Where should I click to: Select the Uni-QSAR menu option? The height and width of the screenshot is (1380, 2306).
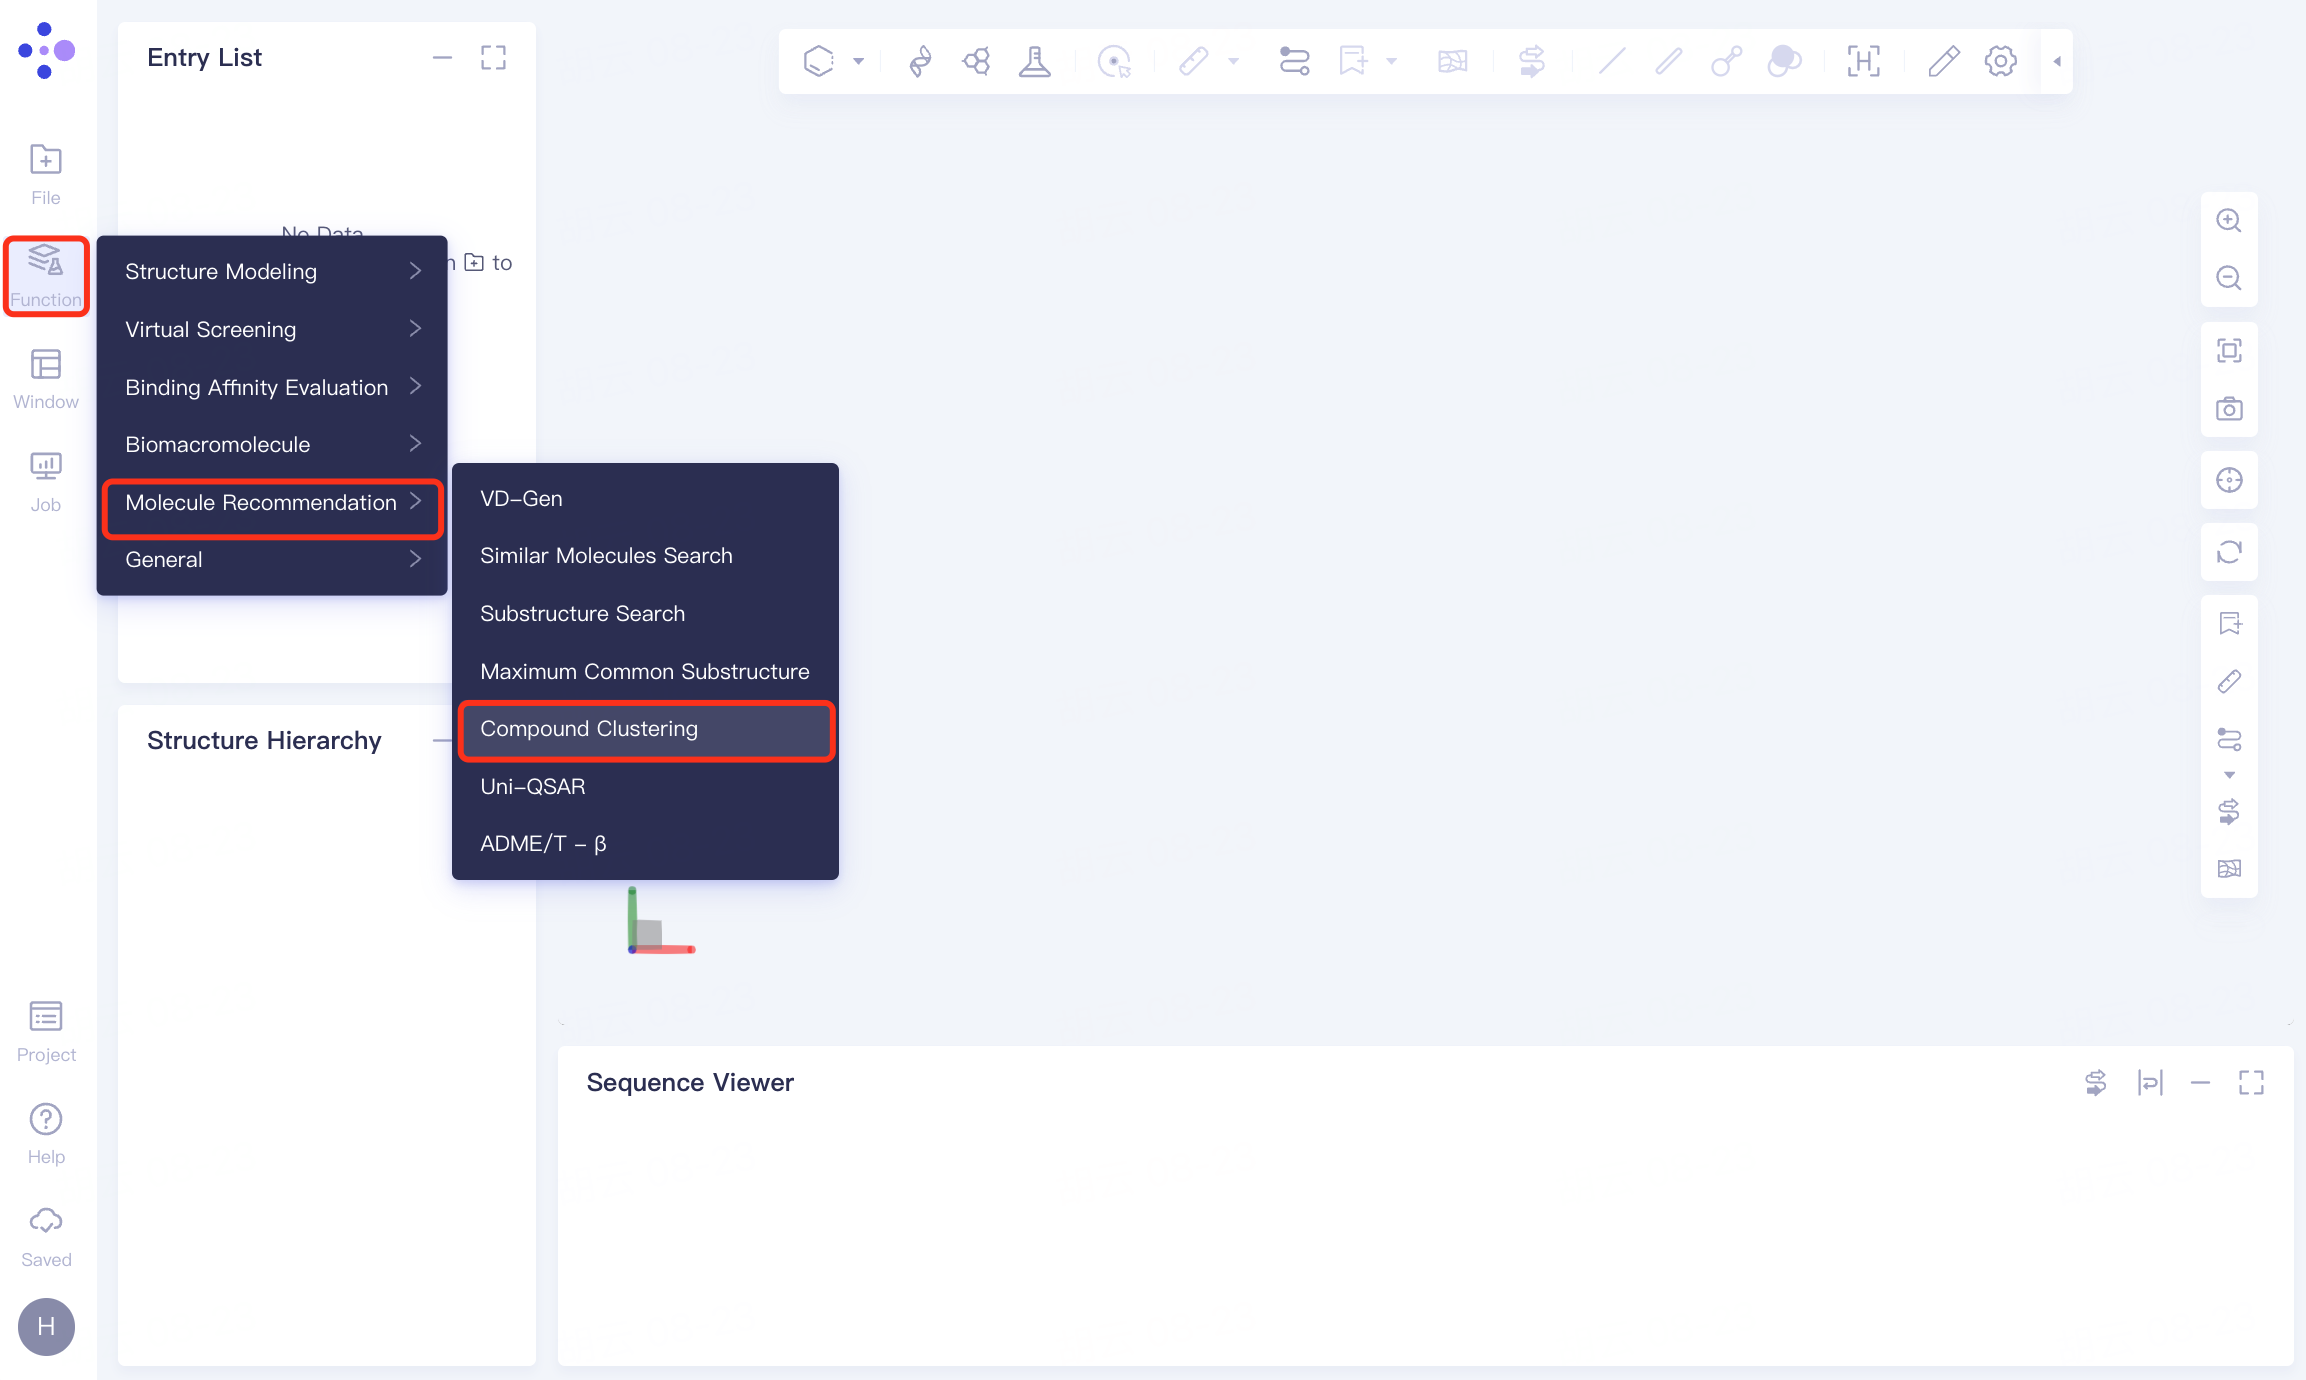point(533,786)
